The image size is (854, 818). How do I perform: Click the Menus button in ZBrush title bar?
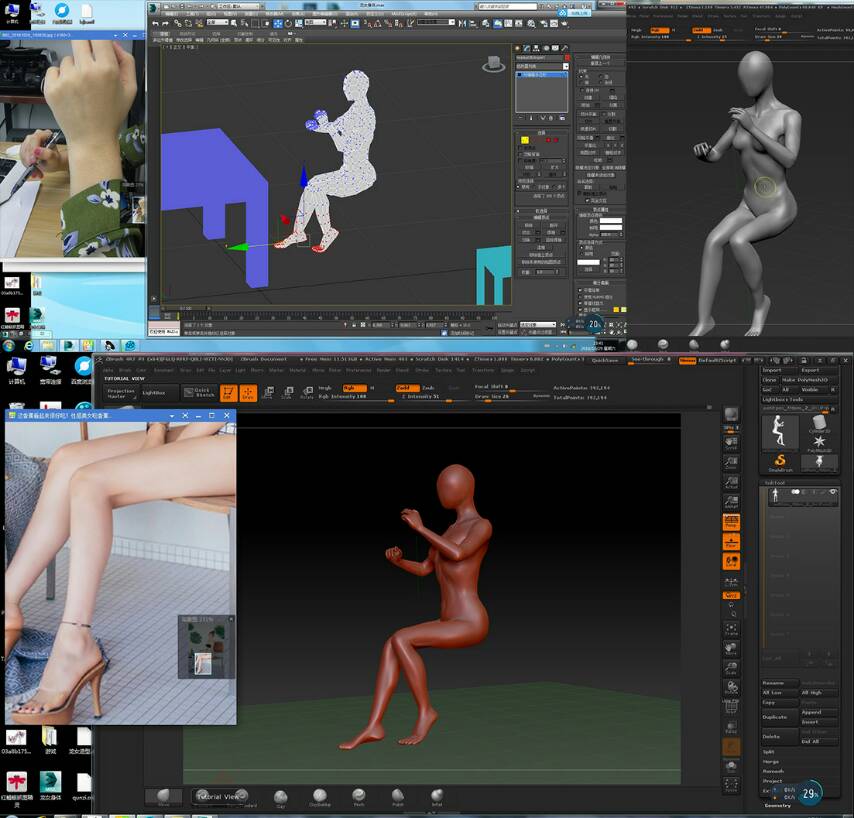[x=687, y=361]
